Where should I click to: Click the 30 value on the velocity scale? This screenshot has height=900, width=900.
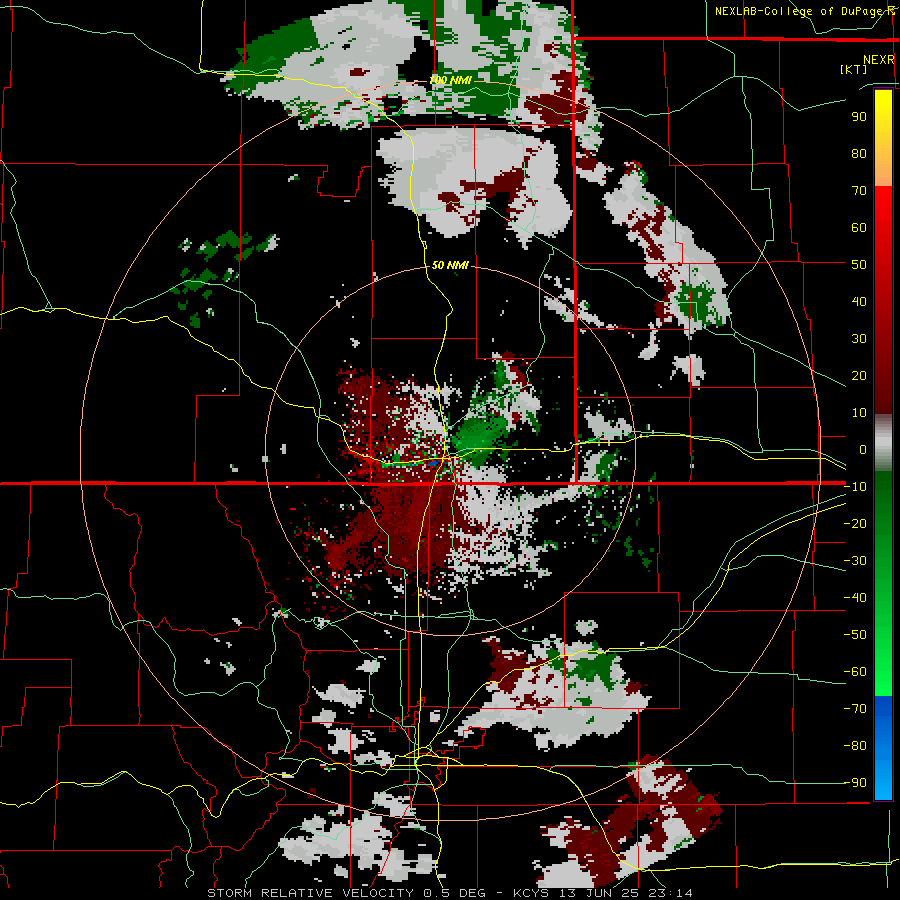(859, 339)
